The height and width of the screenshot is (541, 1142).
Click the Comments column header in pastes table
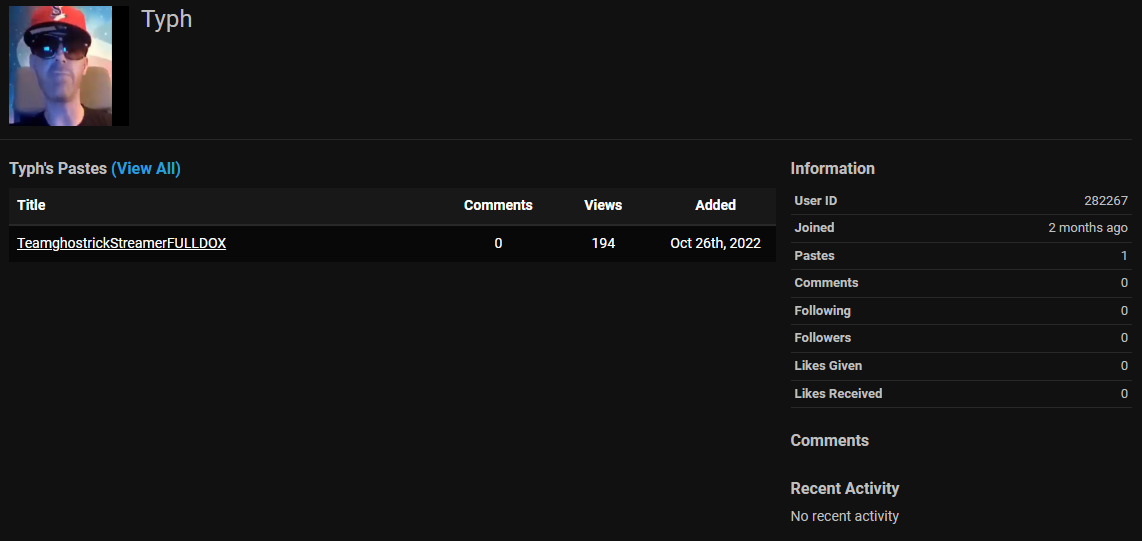tap(498, 205)
